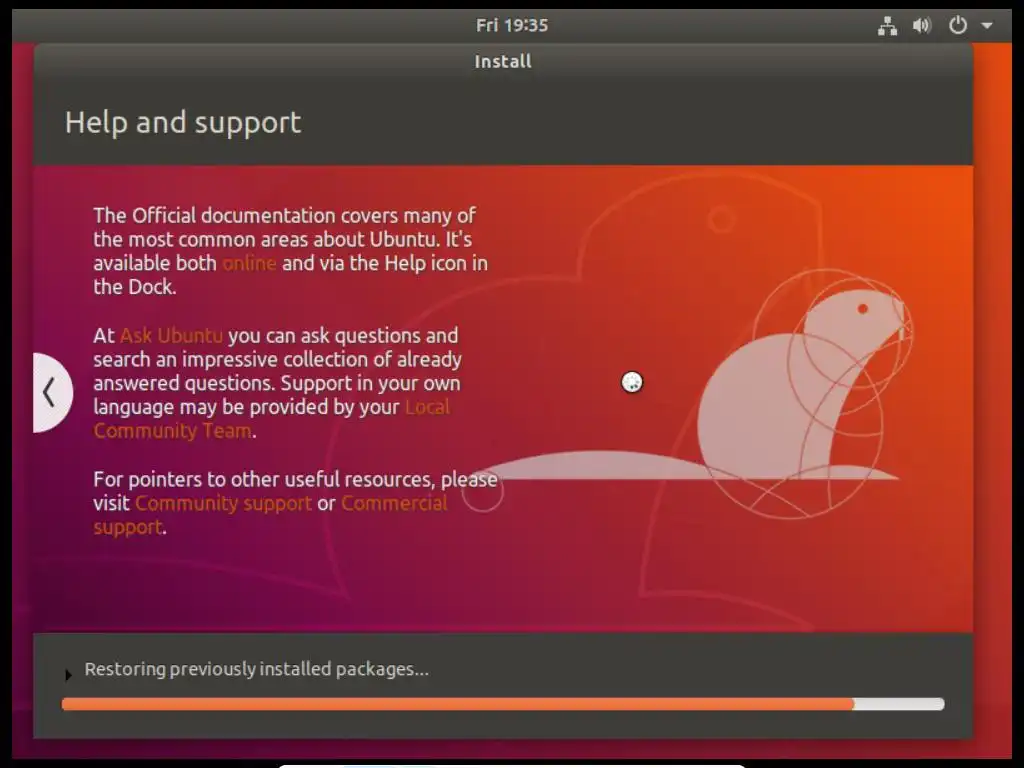Open the clock showing Fri 19:35

[512, 25]
